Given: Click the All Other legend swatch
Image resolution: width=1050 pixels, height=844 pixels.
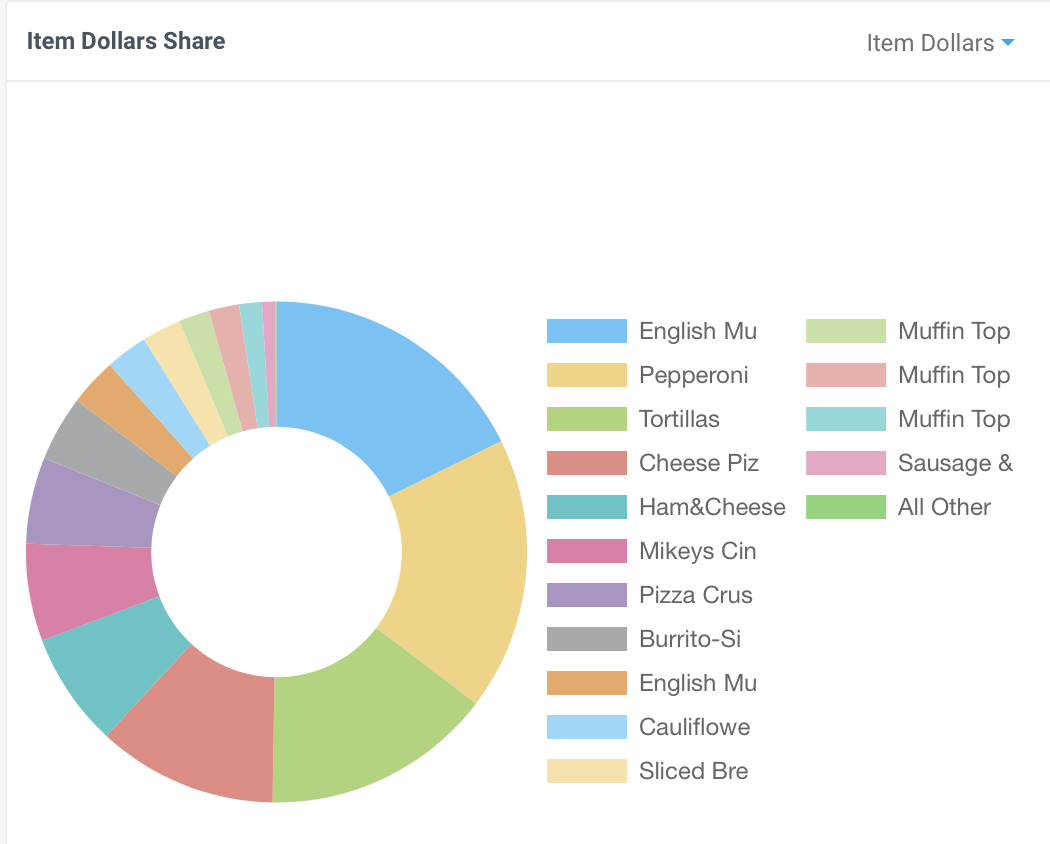Looking at the screenshot, I should point(846,507).
